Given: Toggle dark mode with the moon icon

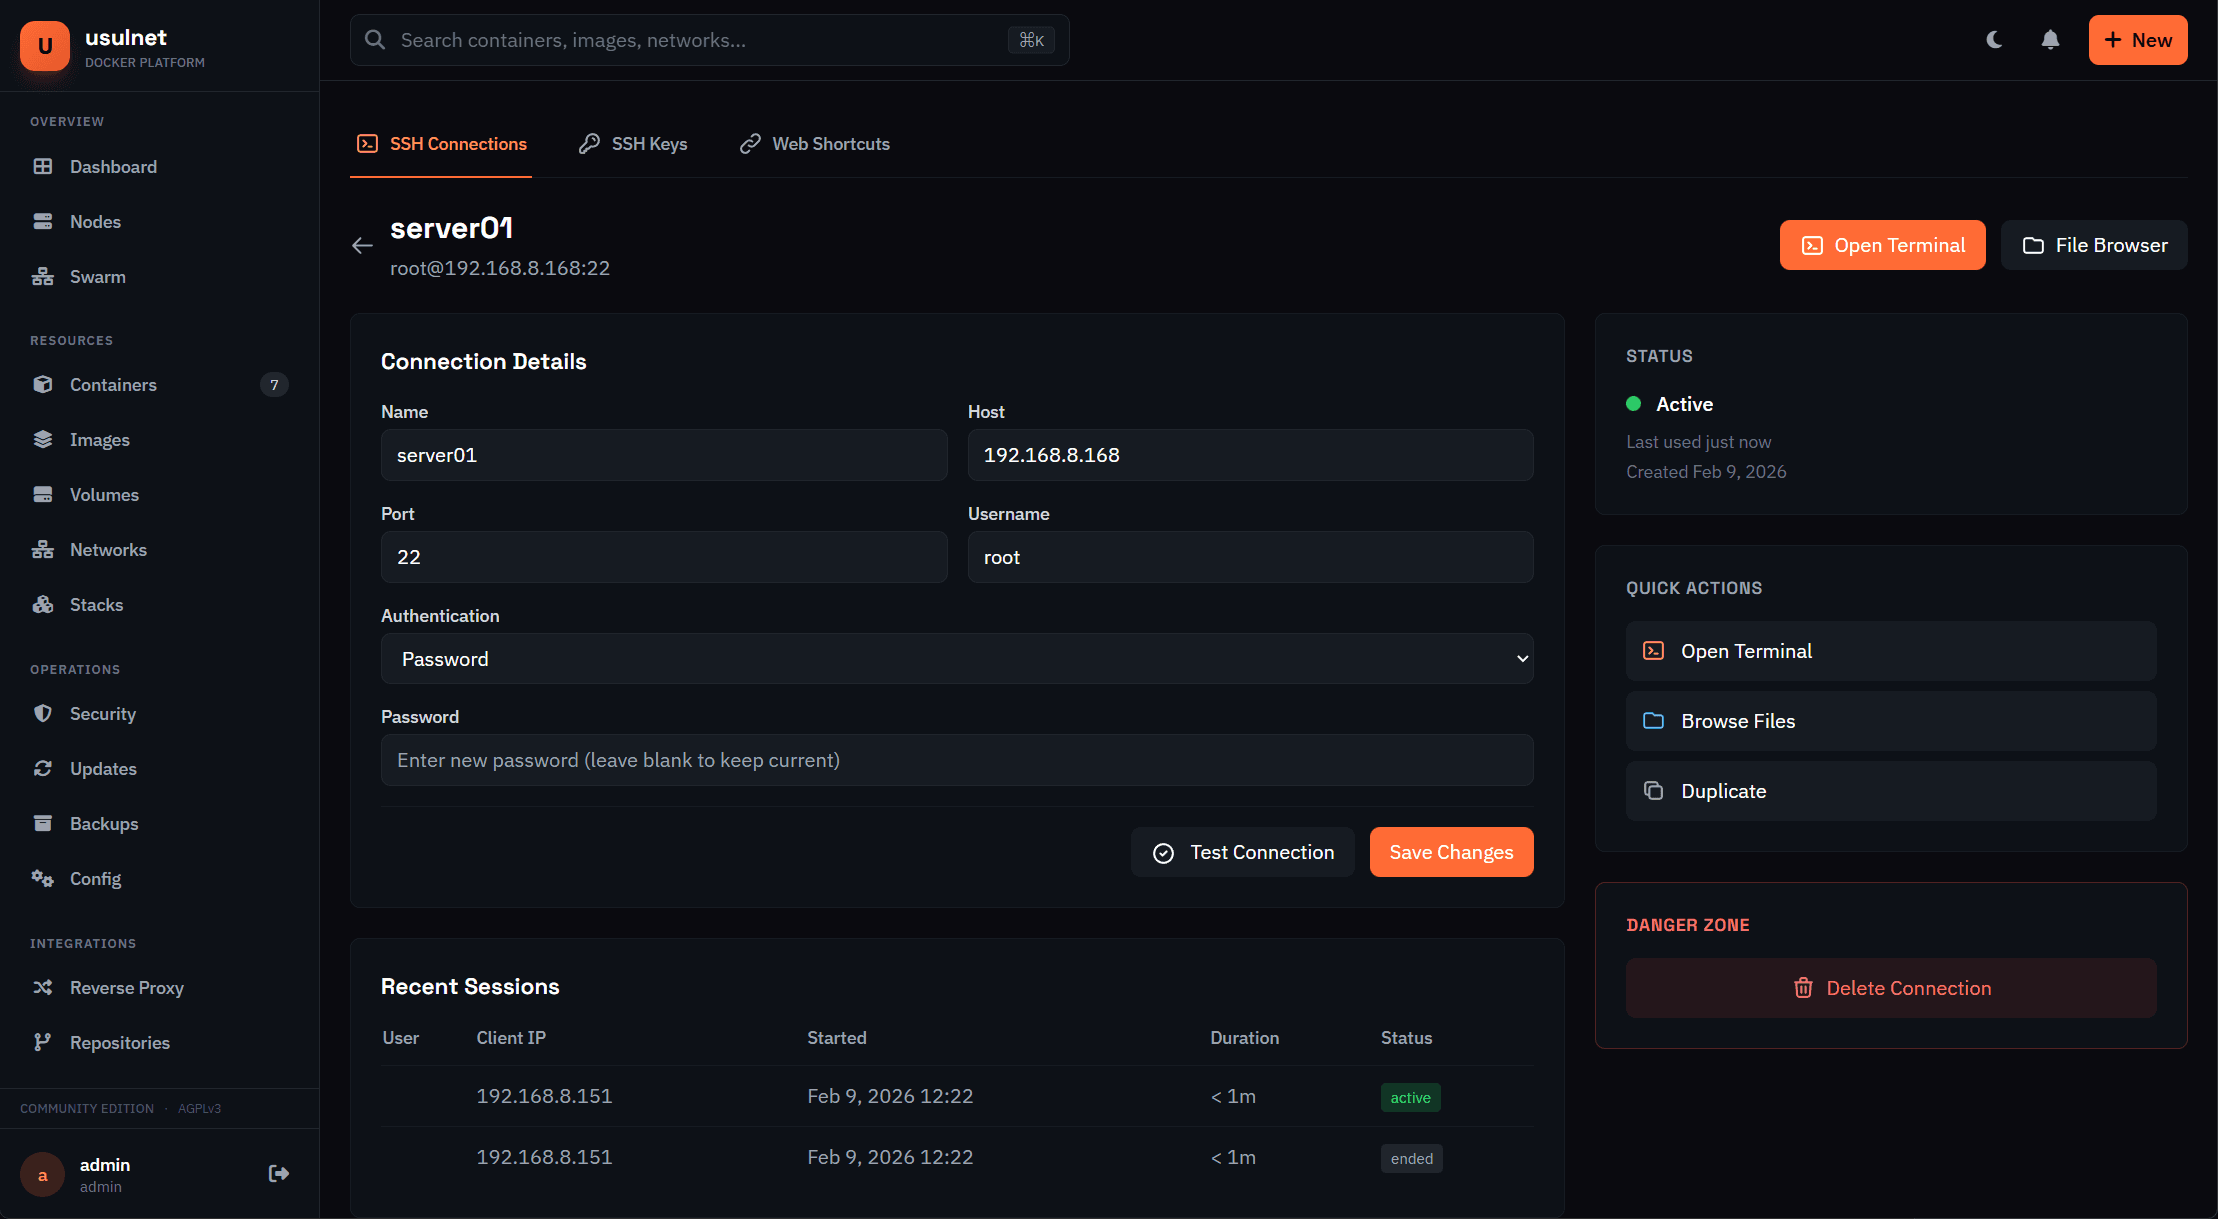Looking at the screenshot, I should pos(1994,40).
